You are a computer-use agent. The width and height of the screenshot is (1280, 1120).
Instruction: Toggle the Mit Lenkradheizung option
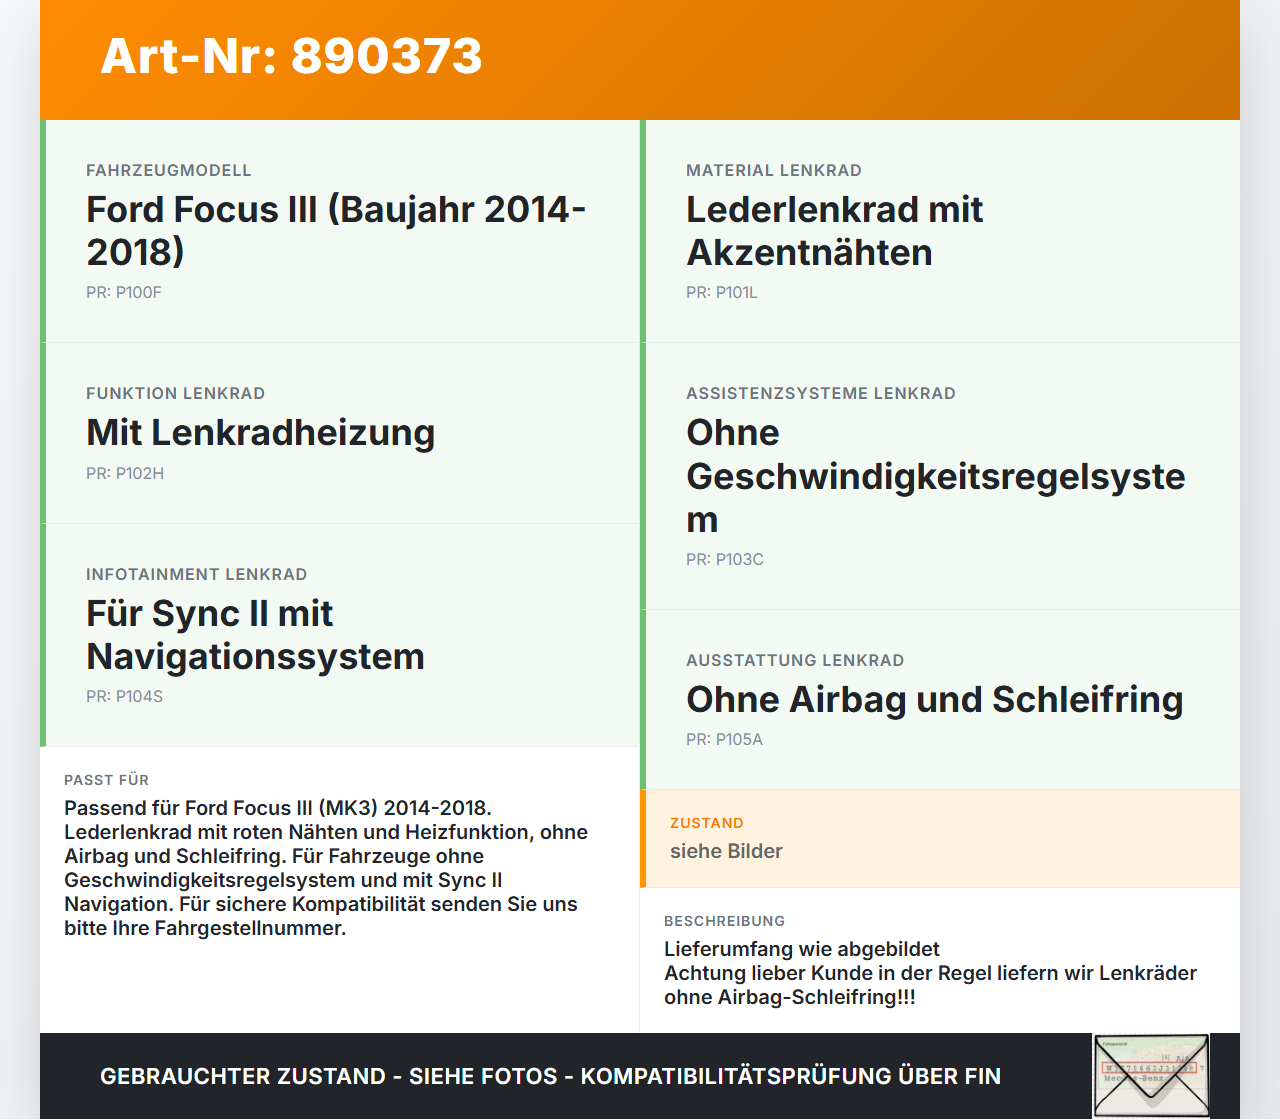[x=260, y=434]
